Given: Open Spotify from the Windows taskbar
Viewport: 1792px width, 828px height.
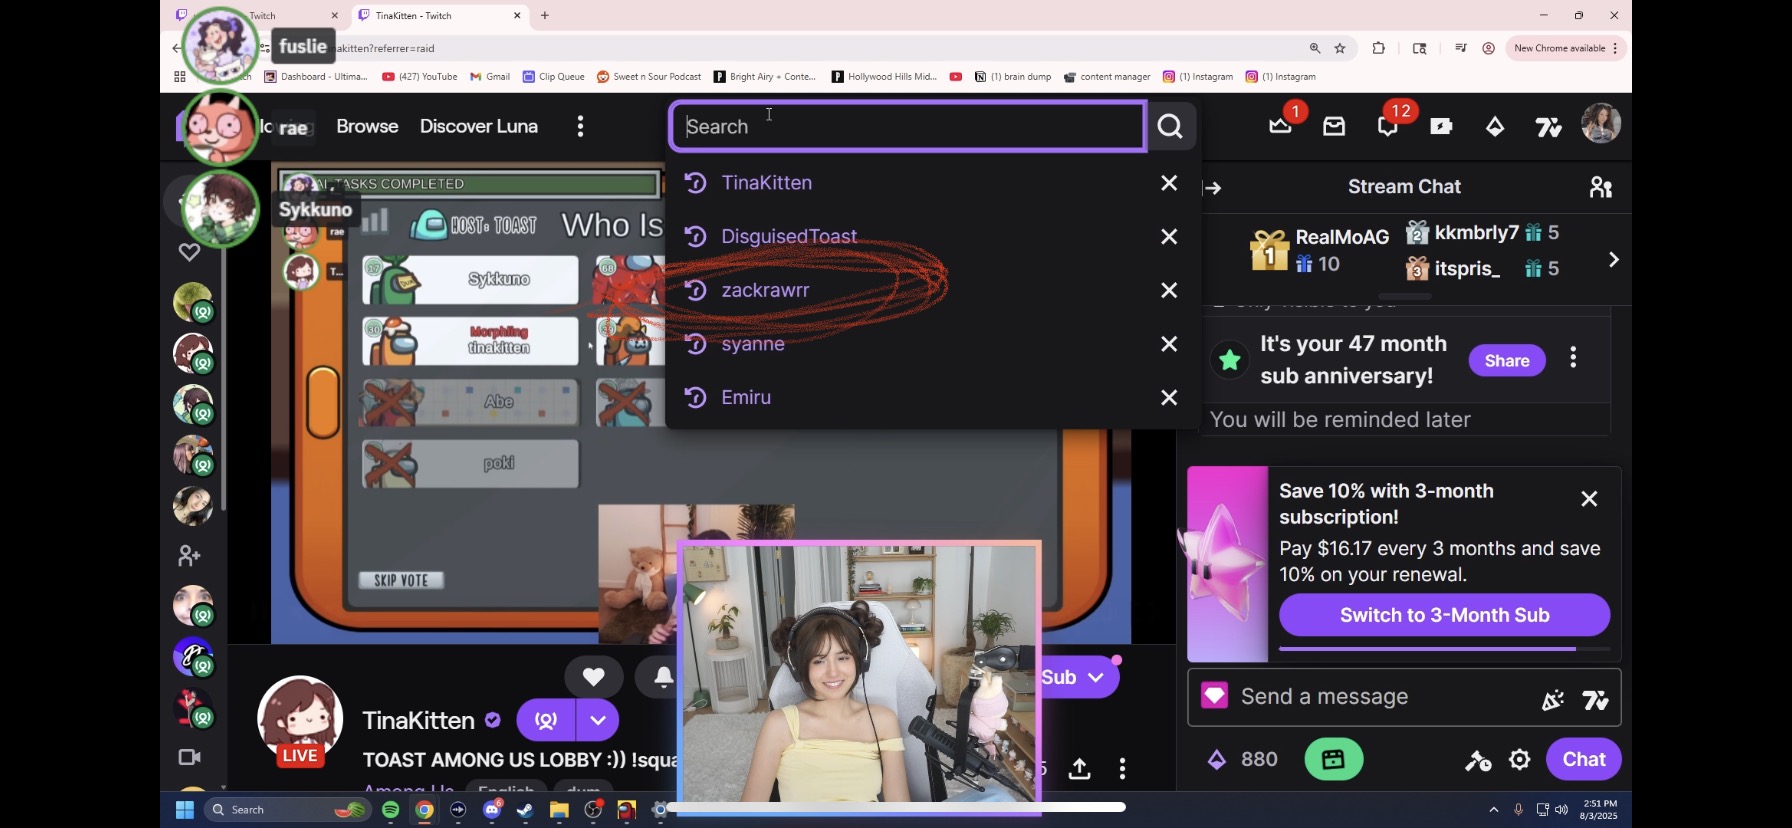Looking at the screenshot, I should [x=391, y=810].
